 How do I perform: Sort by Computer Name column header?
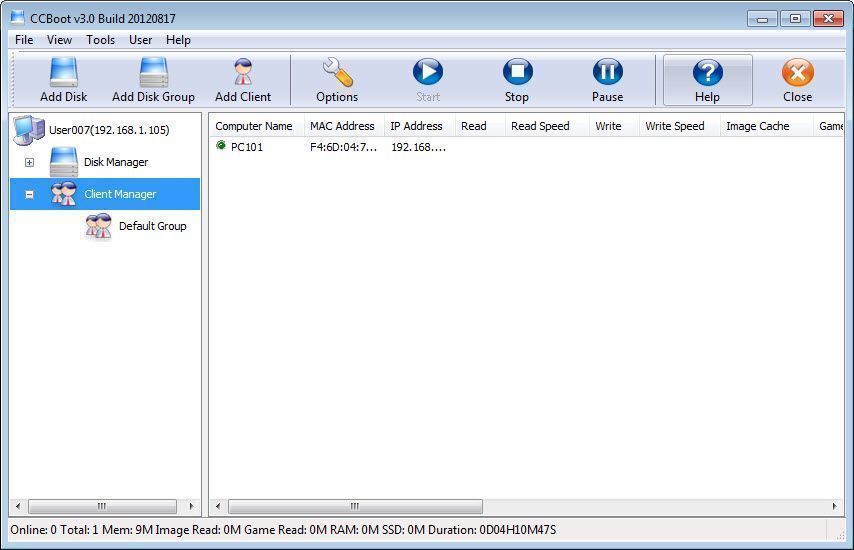(x=257, y=126)
